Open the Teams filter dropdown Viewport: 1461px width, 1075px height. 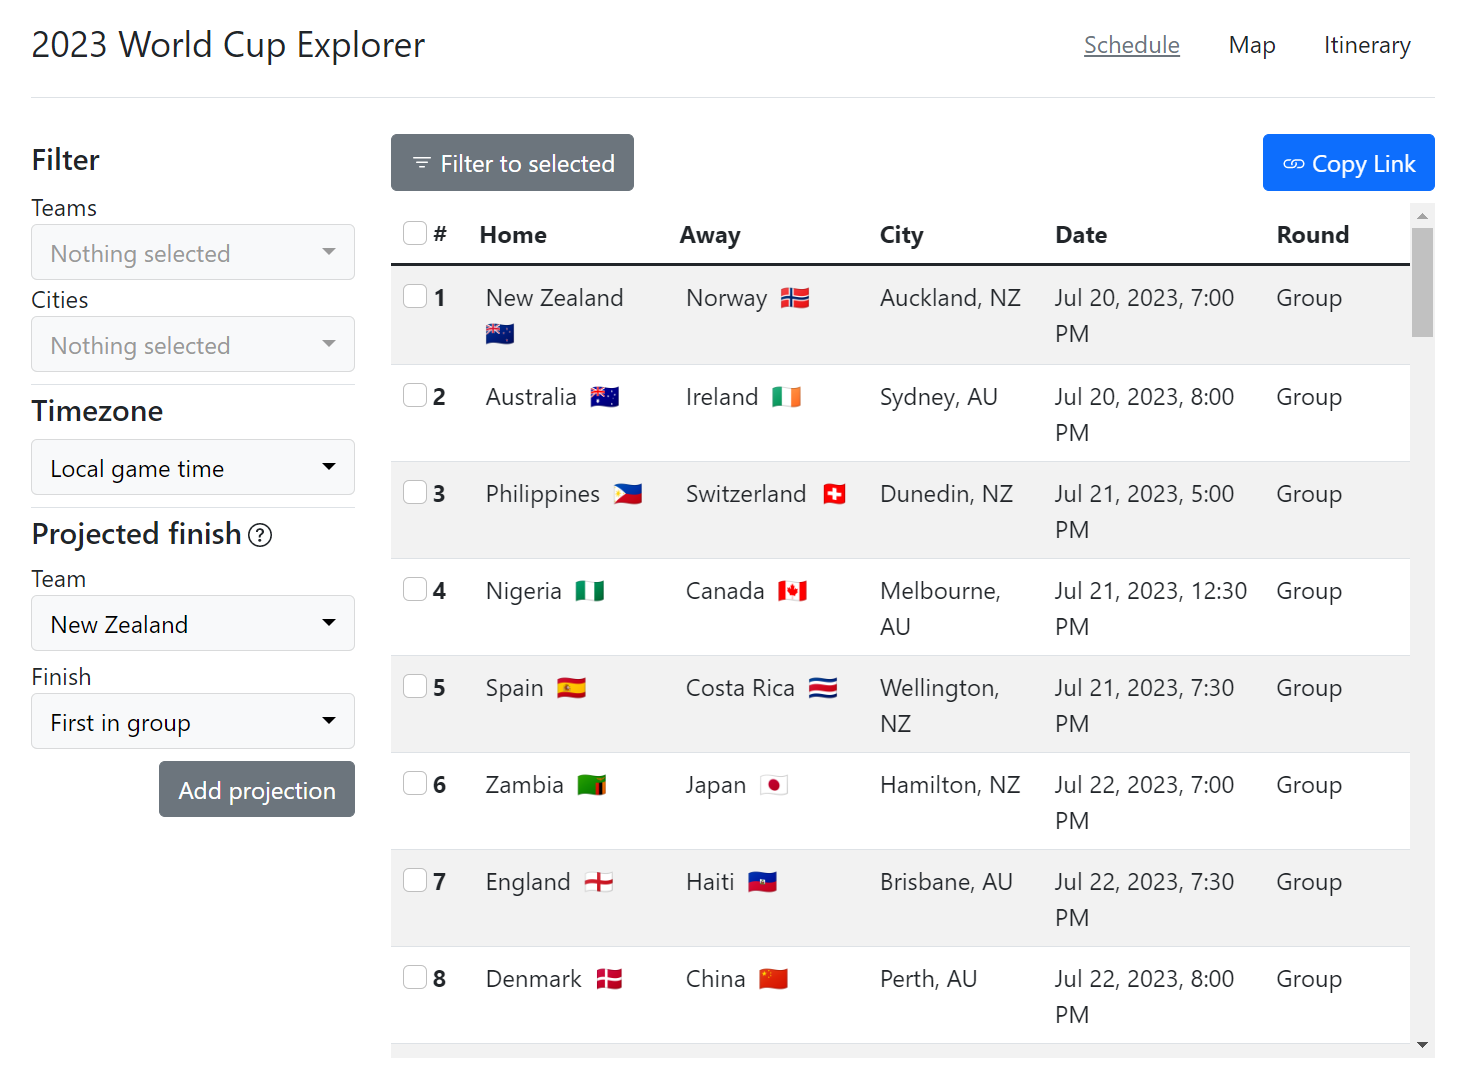coord(193,253)
